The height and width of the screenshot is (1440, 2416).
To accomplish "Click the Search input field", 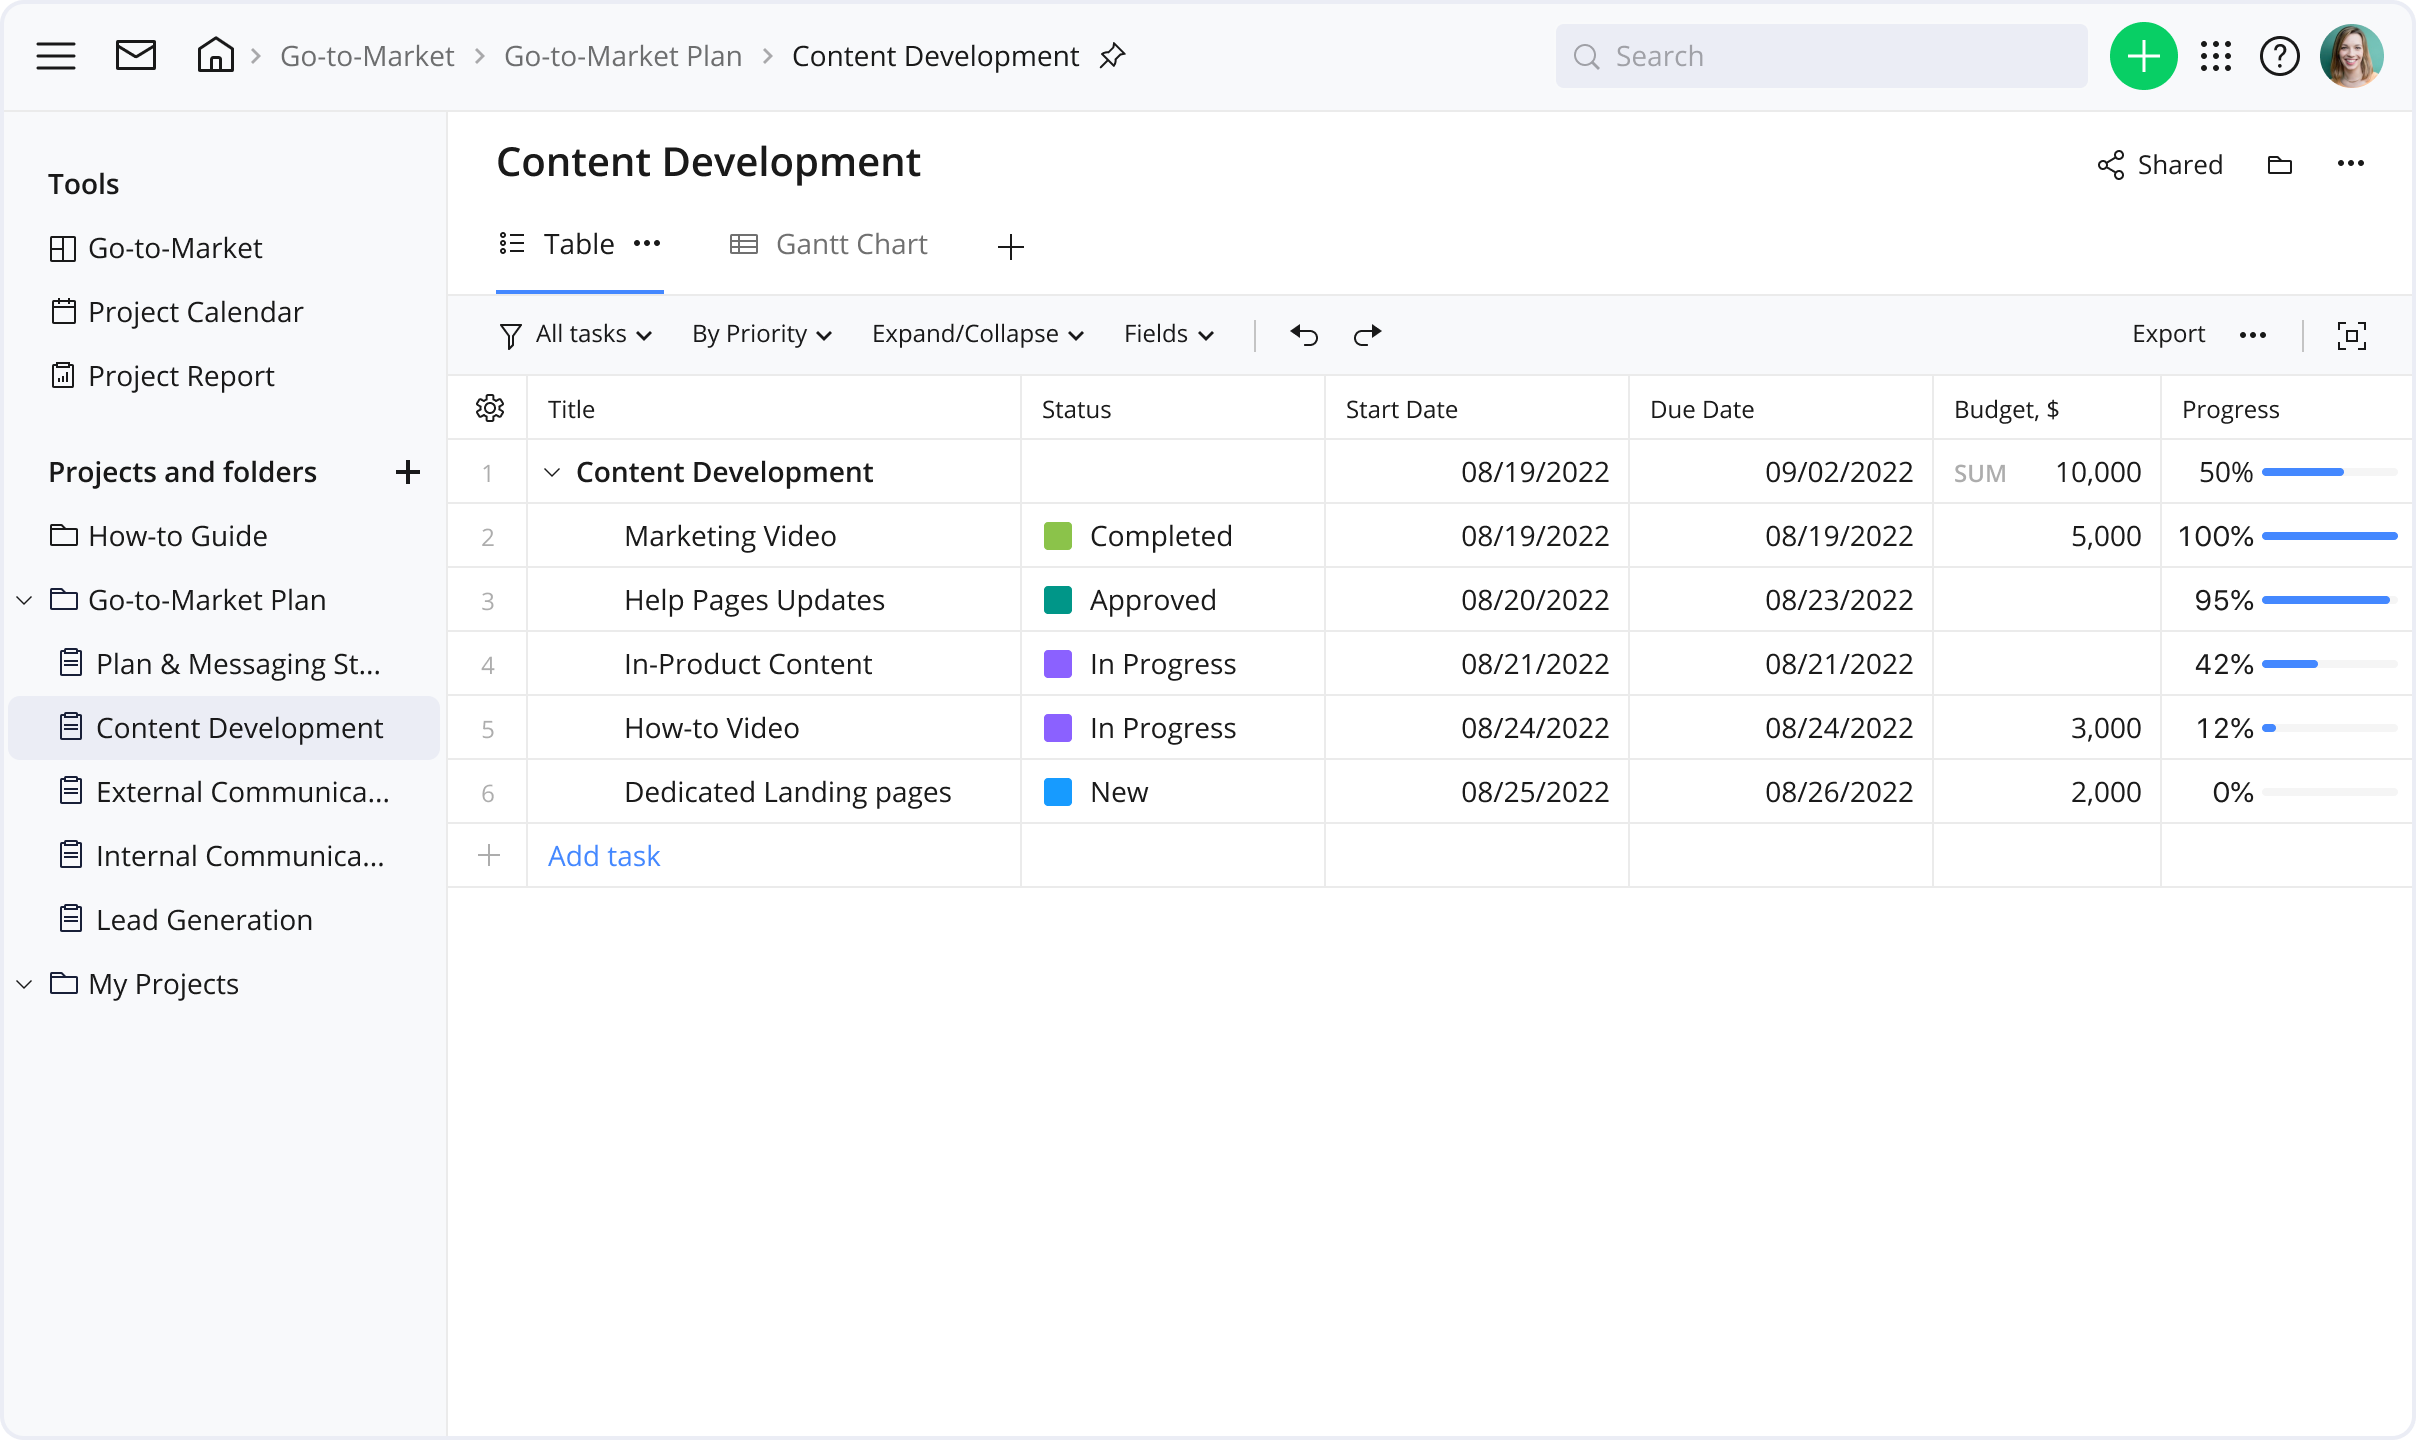I will pyautogui.click(x=1821, y=56).
